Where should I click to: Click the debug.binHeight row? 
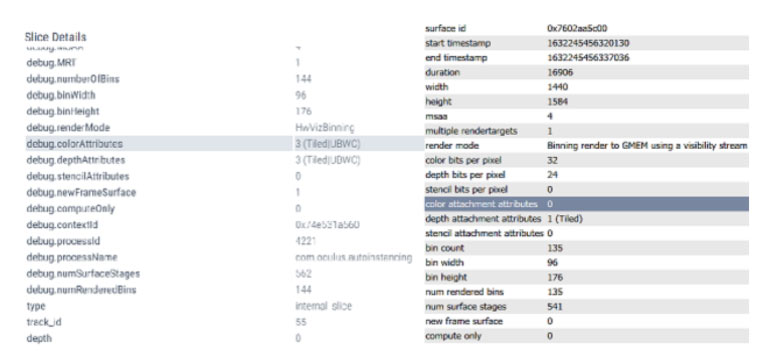pyautogui.click(x=220, y=111)
